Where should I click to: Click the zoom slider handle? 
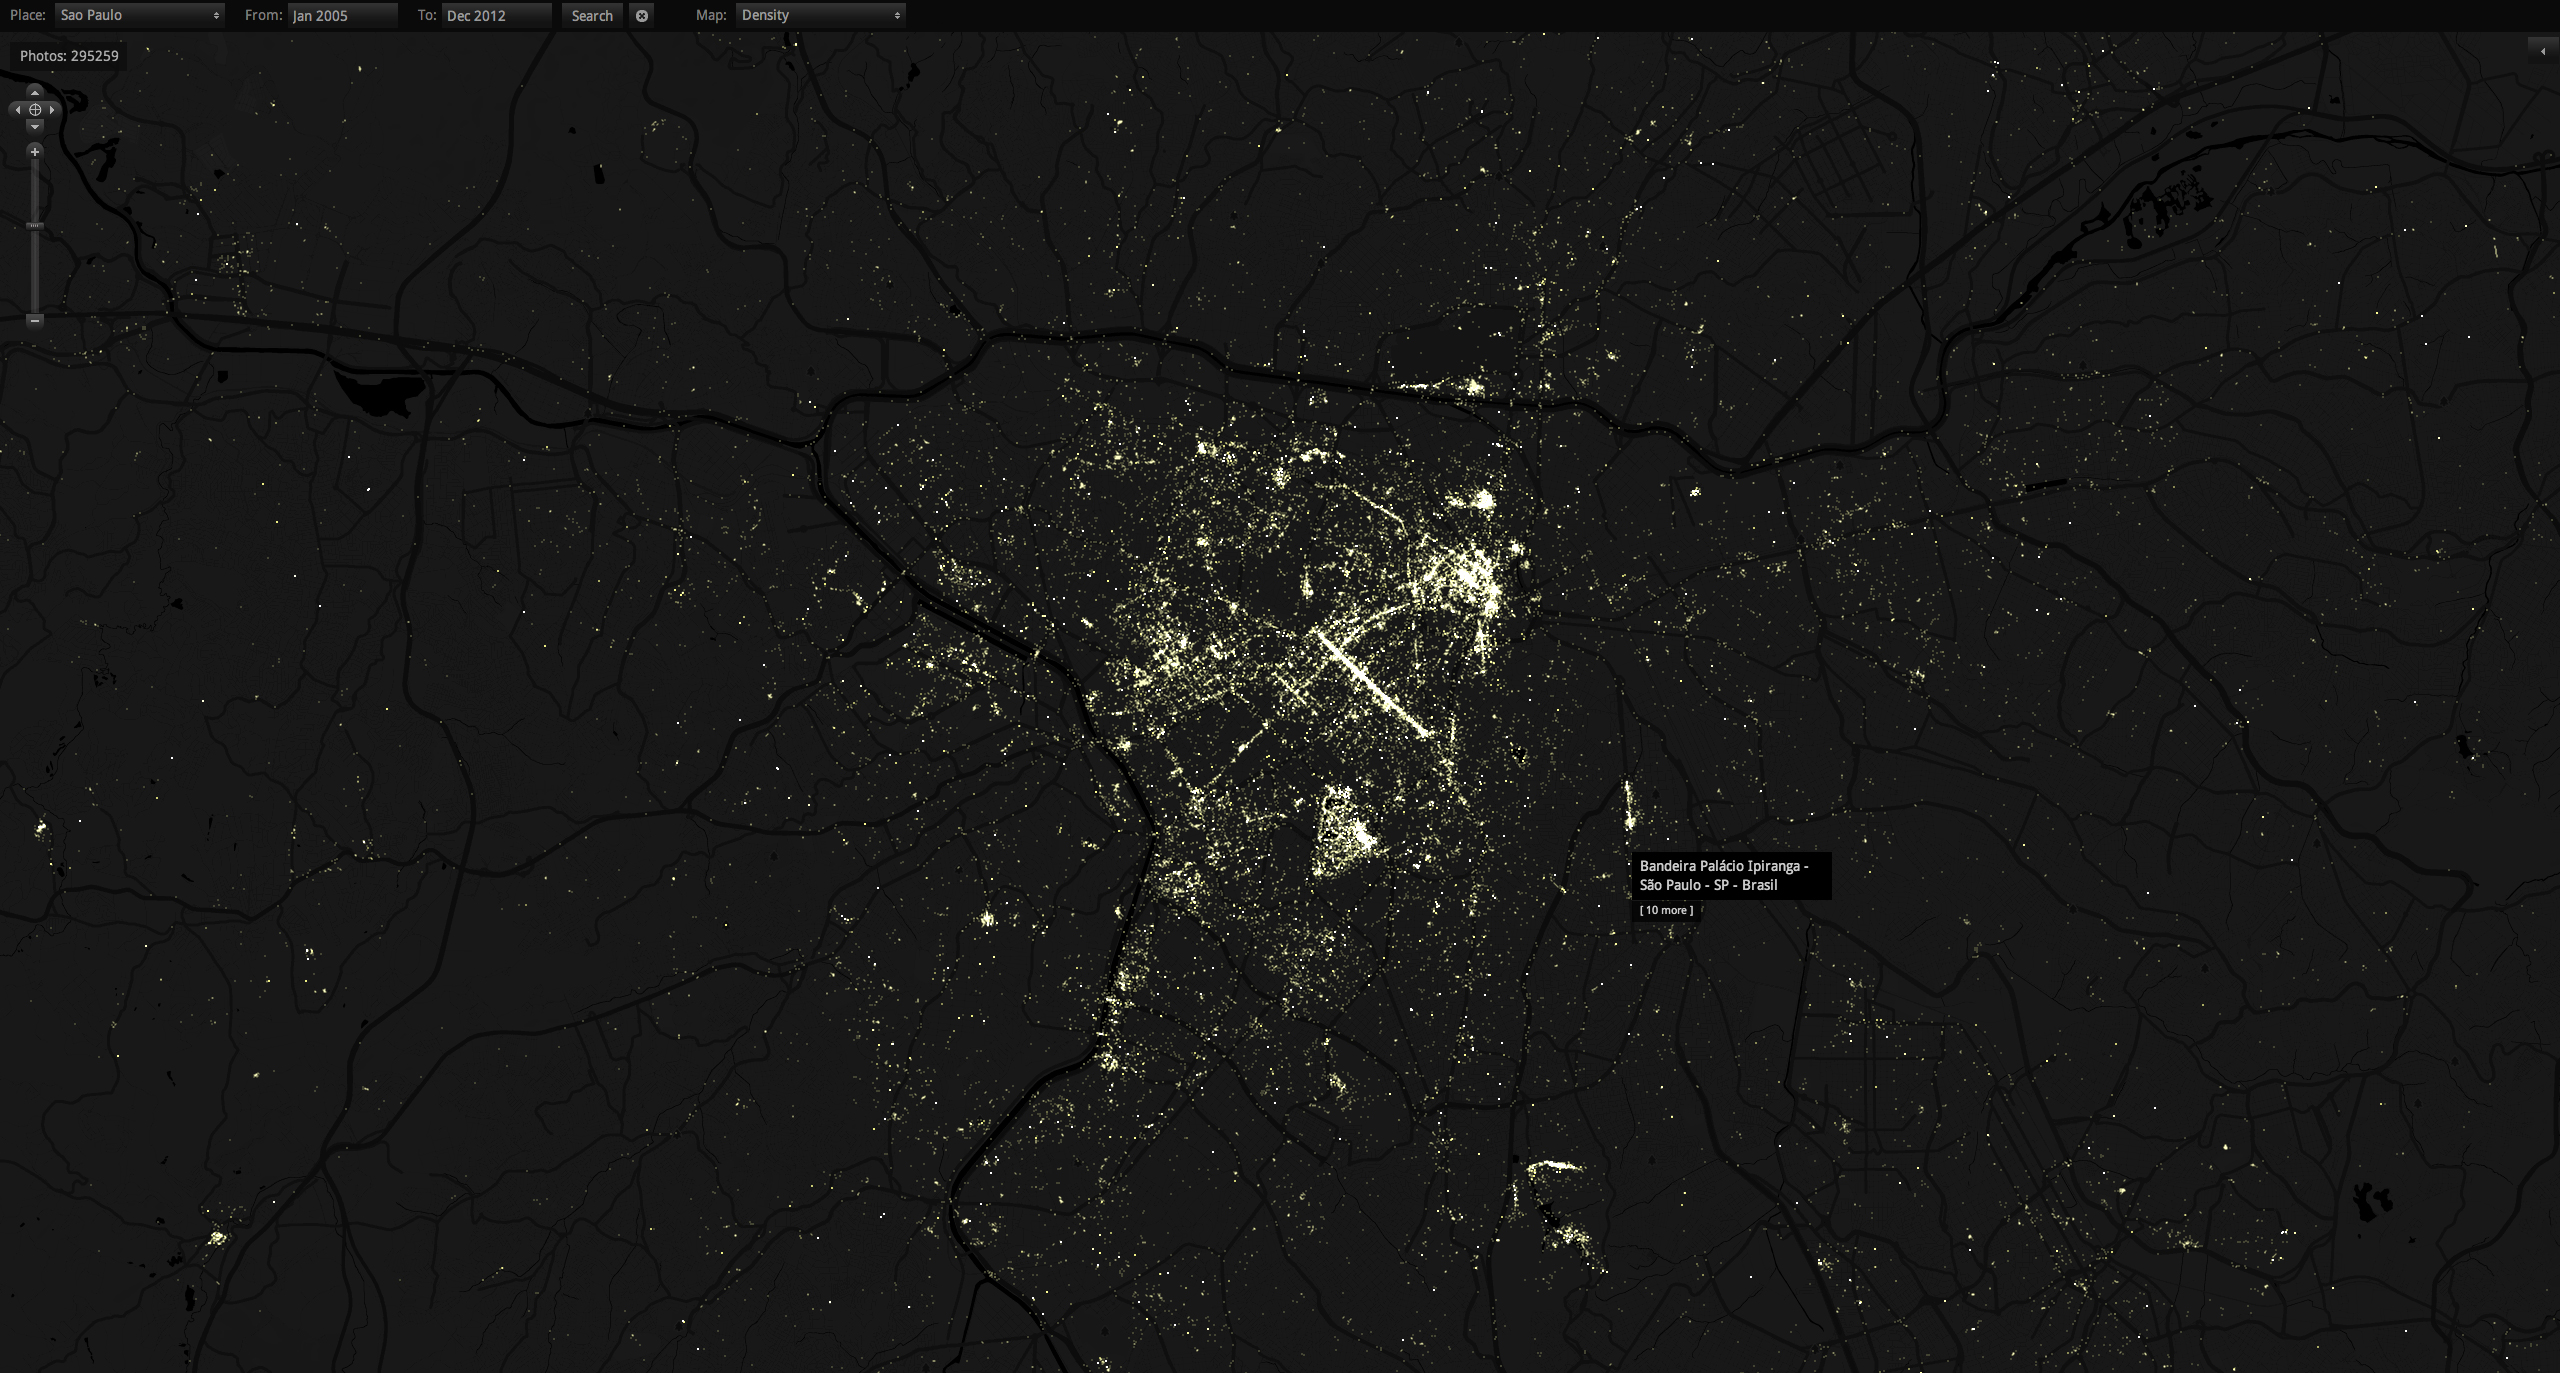click(x=35, y=226)
